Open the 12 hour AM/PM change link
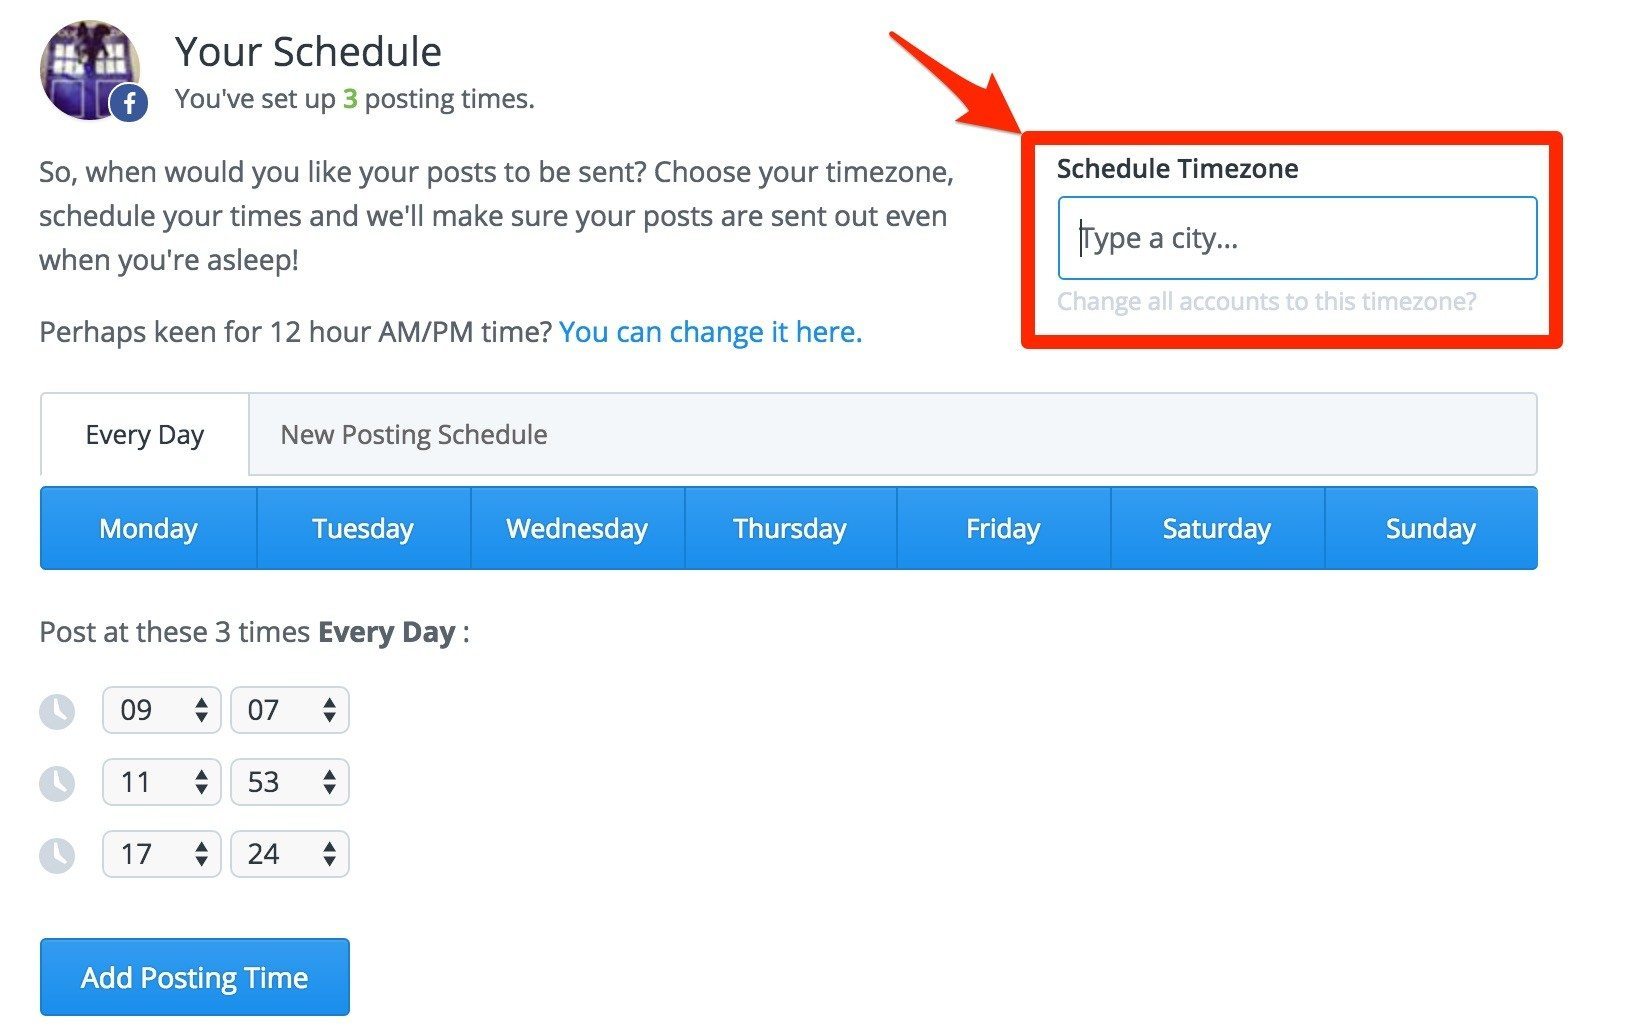1642x1032 pixels. pyautogui.click(x=709, y=331)
